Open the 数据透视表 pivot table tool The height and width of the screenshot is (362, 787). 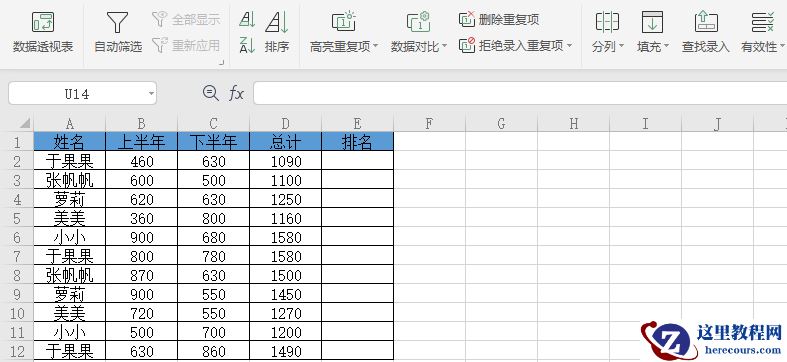(x=43, y=33)
